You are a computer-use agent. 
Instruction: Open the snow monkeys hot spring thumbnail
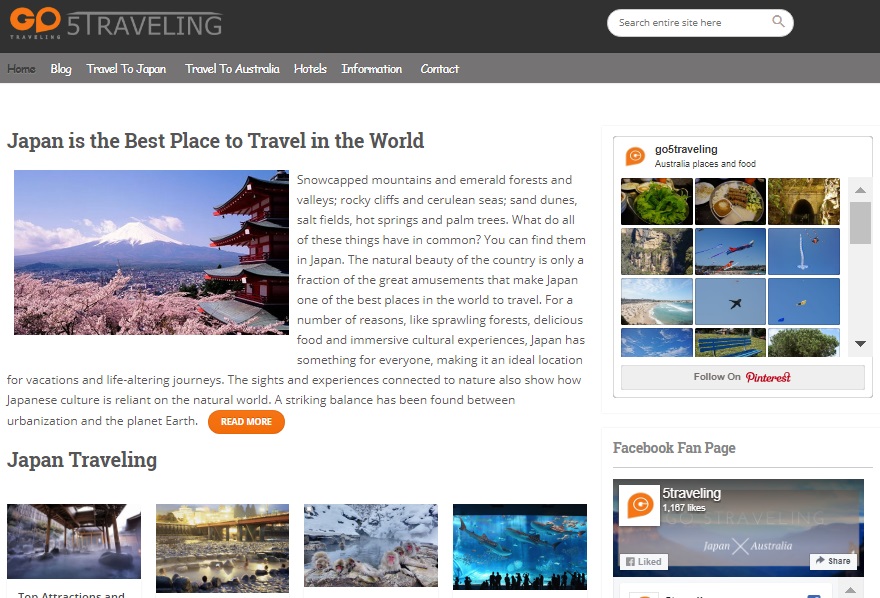point(371,545)
